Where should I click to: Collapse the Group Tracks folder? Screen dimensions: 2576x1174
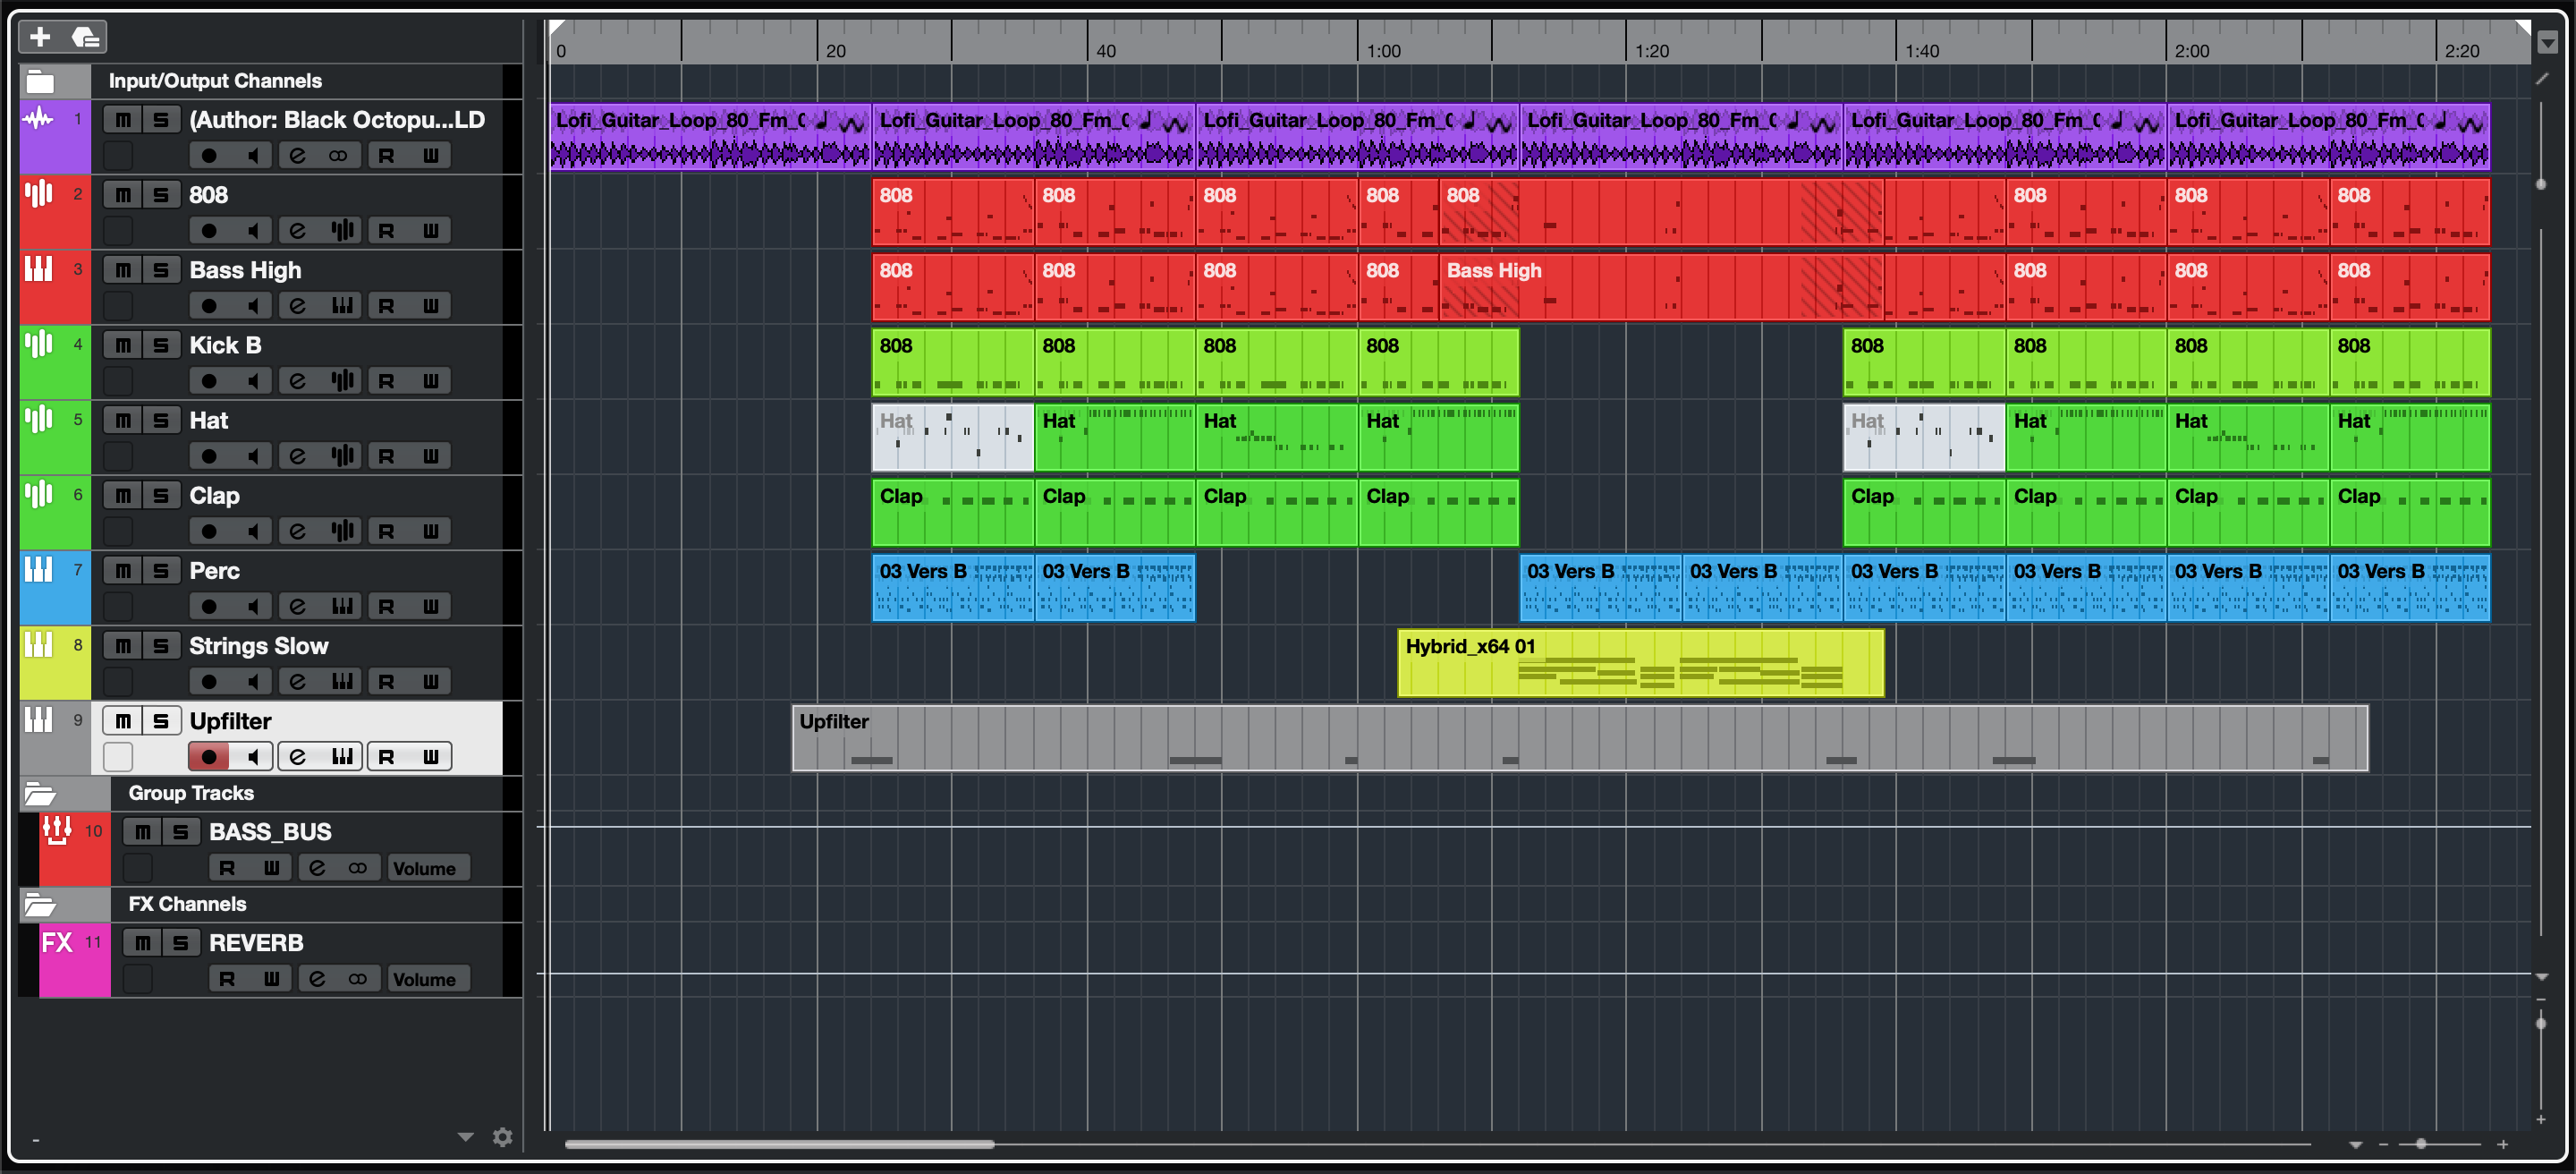pyautogui.click(x=40, y=794)
